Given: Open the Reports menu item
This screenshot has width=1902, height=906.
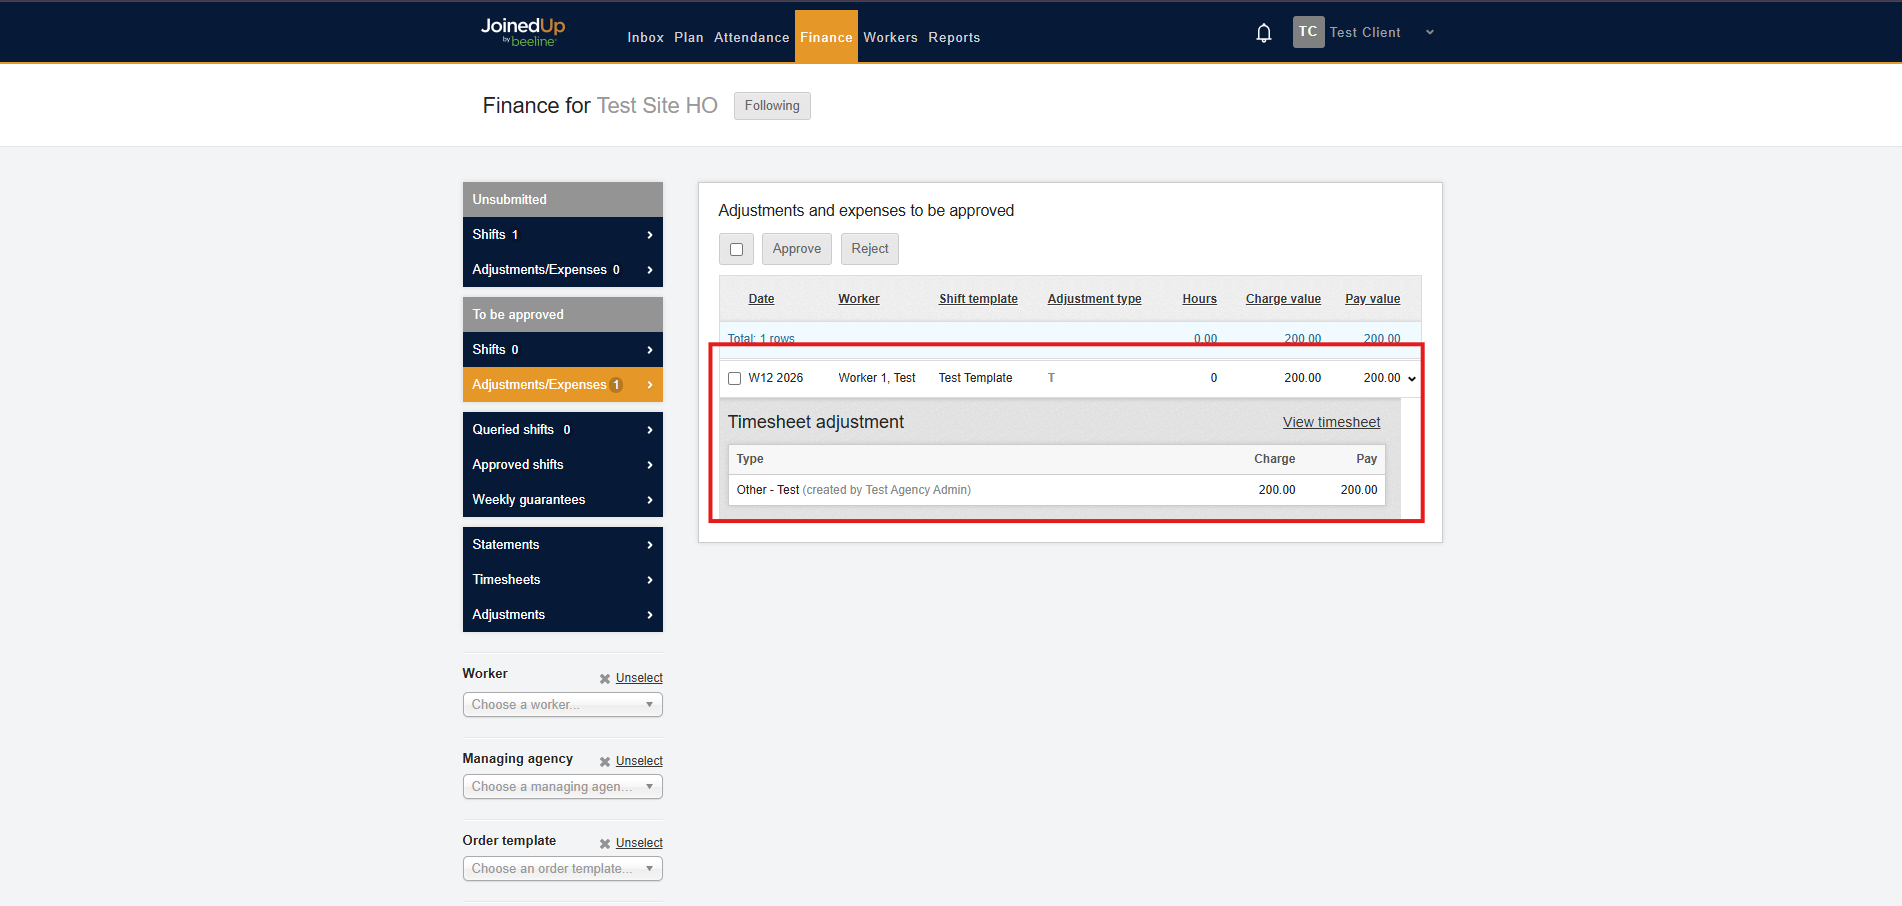Looking at the screenshot, I should 953,38.
